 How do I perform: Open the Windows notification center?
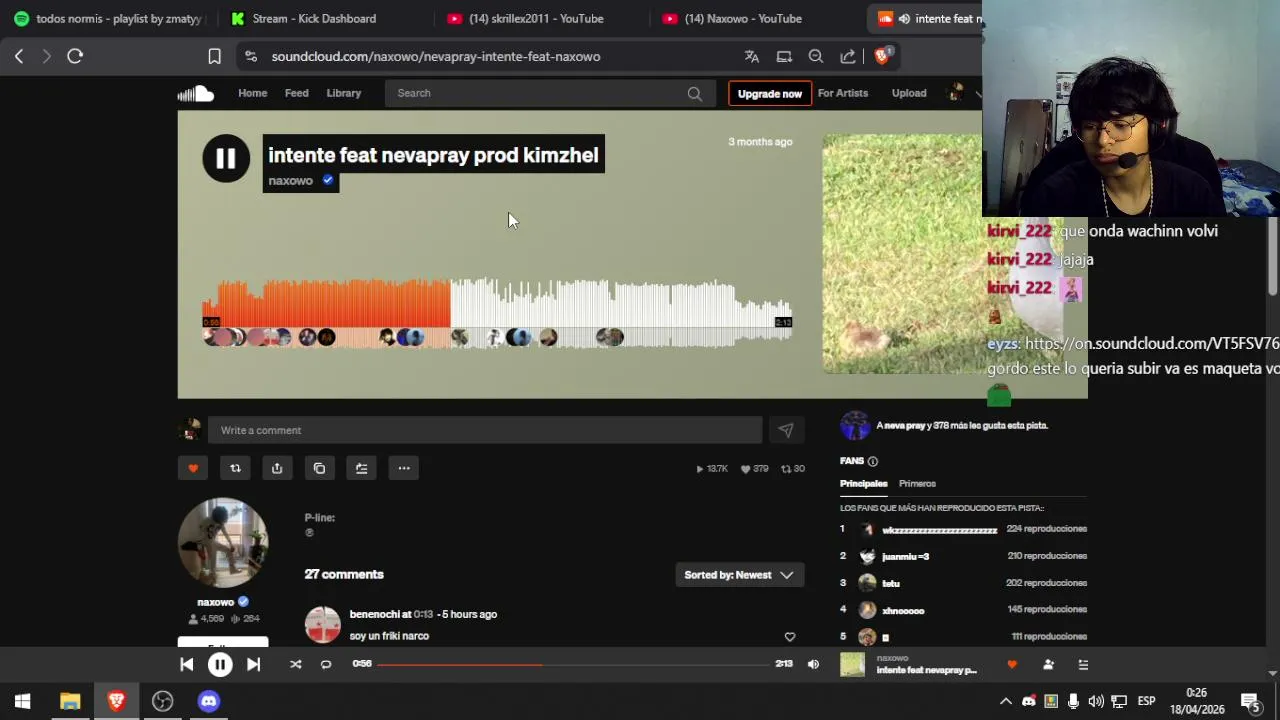click(x=1250, y=701)
